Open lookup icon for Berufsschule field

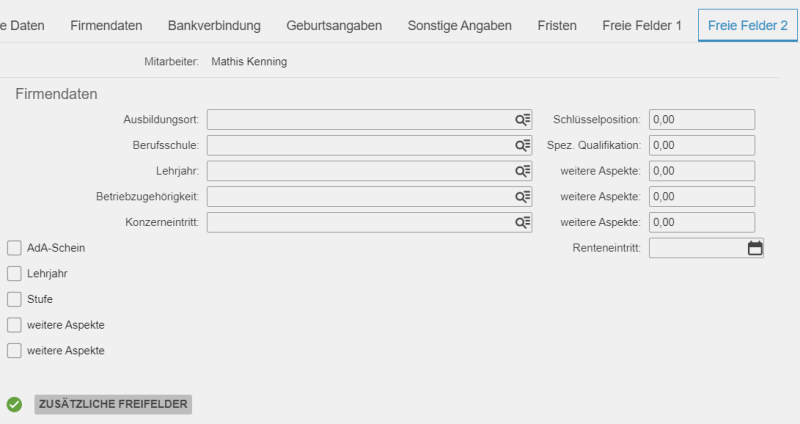[x=522, y=145]
